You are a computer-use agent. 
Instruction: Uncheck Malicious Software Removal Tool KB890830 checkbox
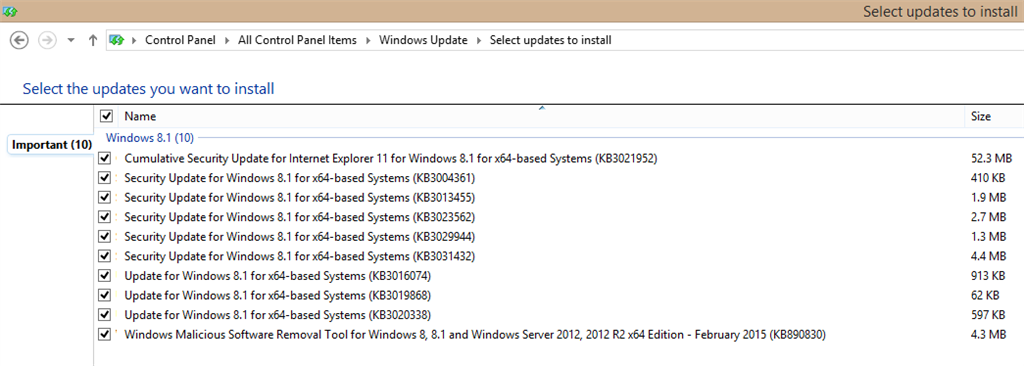pyautogui.click(x=104, y=335)
